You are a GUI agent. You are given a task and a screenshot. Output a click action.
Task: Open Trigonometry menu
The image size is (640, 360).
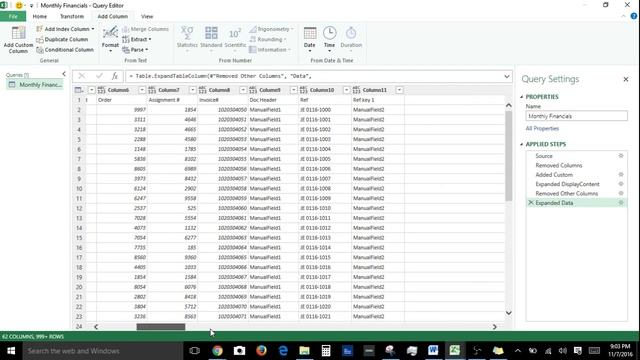pyautogui.click(x=271, y=29)
